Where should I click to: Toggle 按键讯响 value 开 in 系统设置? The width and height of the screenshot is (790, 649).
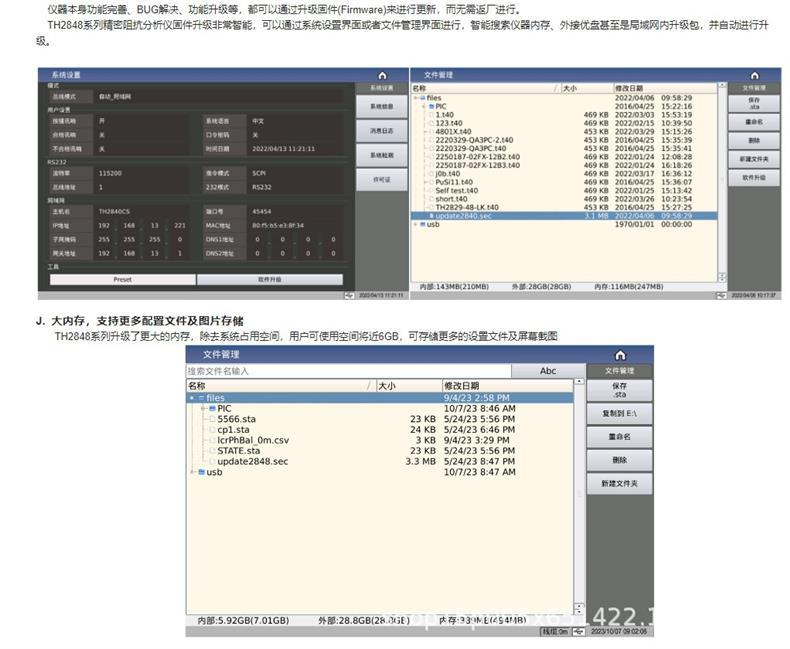point(142,121)
